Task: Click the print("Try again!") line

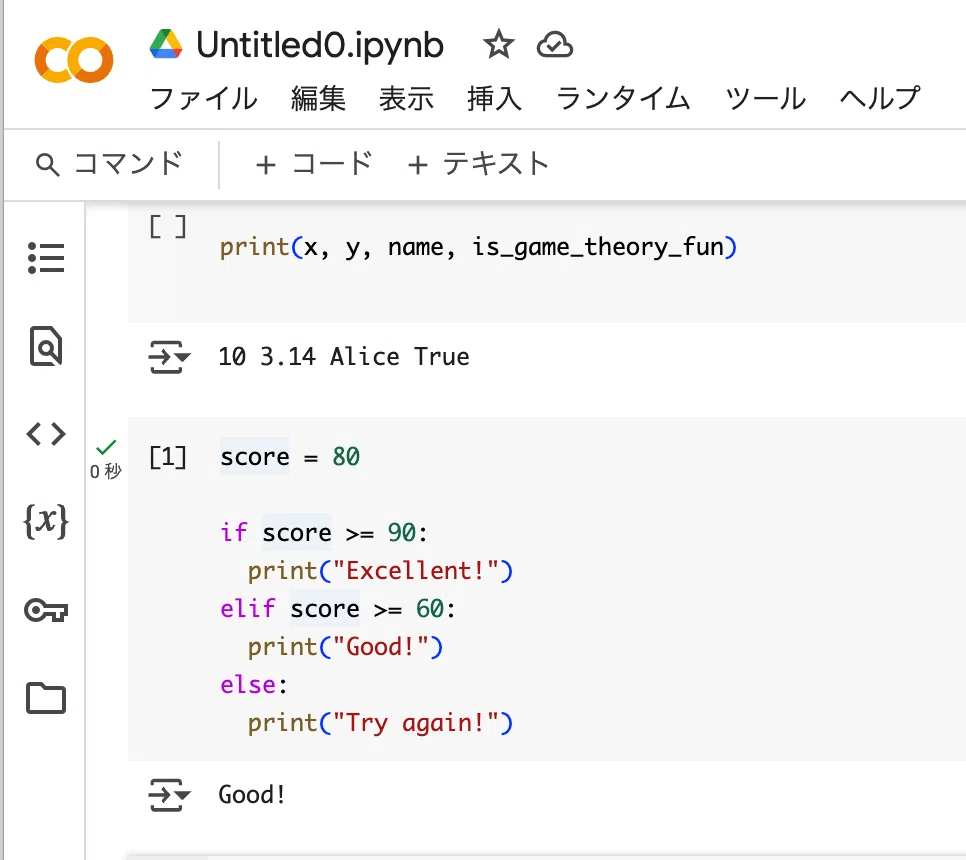Action: pos(380,723)
